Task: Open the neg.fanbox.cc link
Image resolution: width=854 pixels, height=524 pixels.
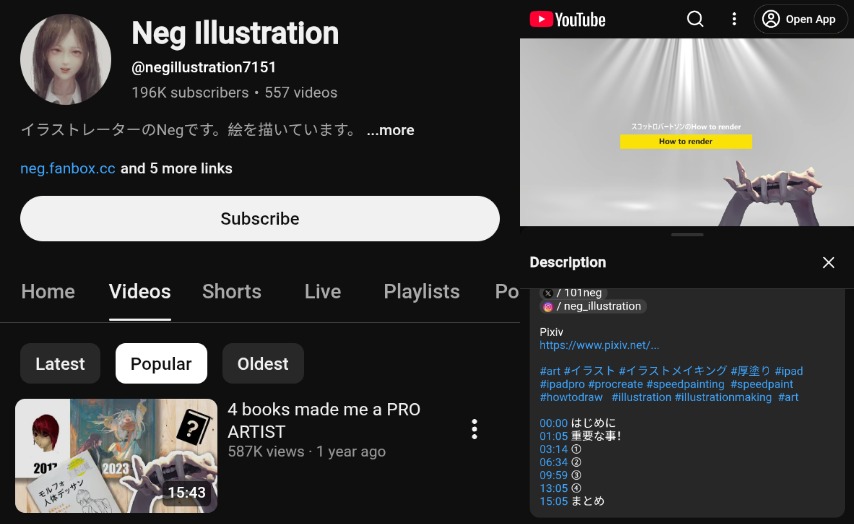Action: click(x=68, y=168)
